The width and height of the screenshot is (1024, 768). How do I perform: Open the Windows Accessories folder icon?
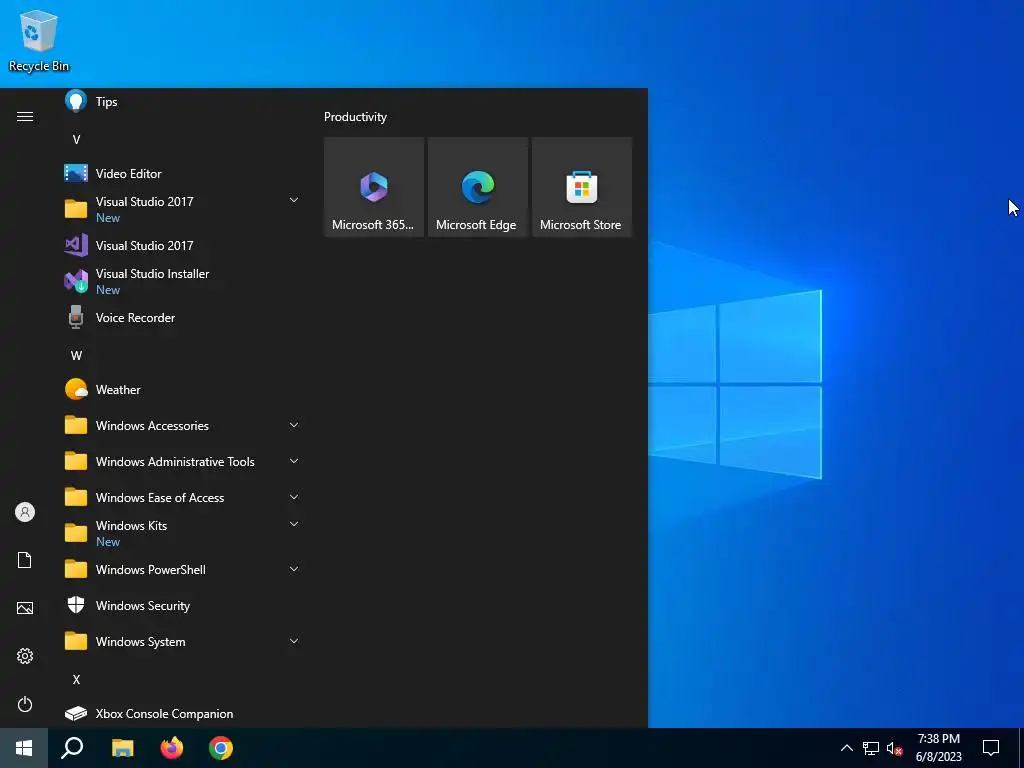point(76,425)
